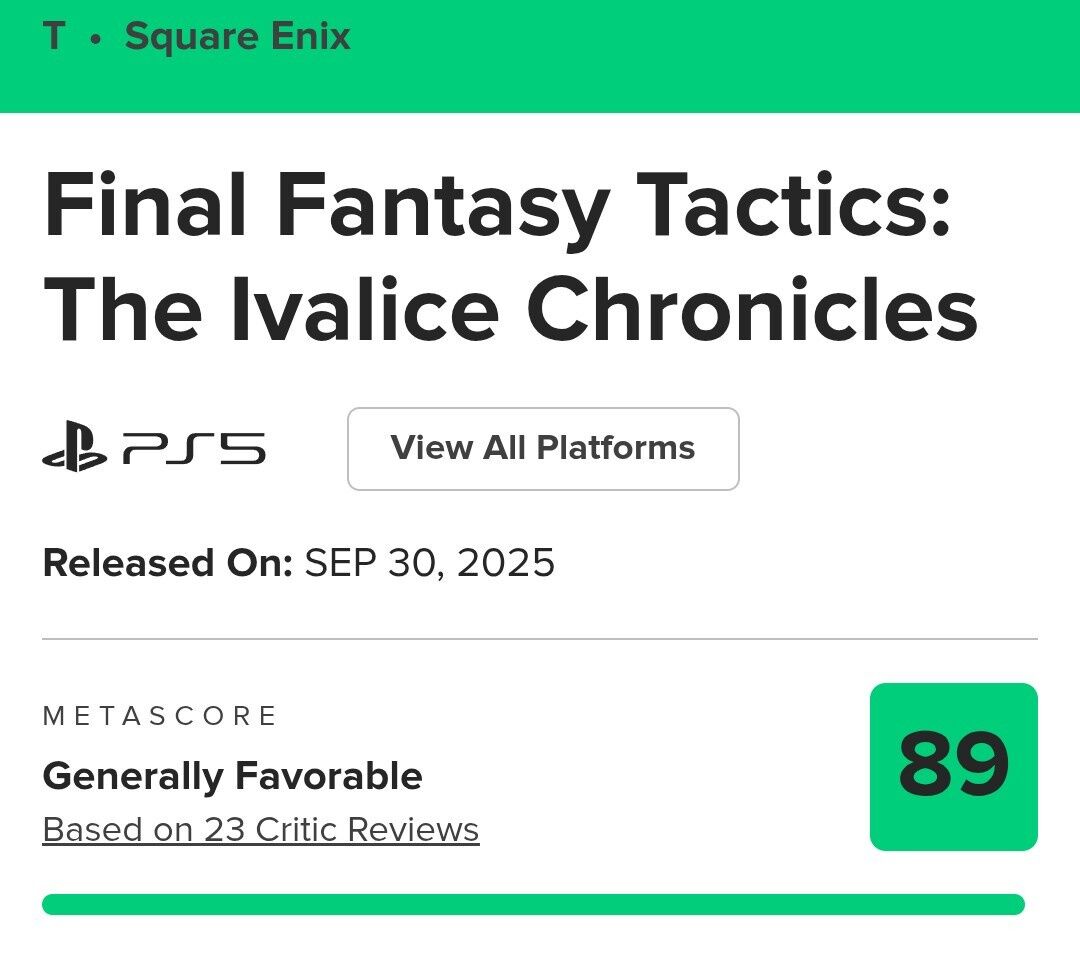This screenshot has height=976, width=1080.
Task: Open Based on 23 Critic Reviews link
Action: point(260,830)
